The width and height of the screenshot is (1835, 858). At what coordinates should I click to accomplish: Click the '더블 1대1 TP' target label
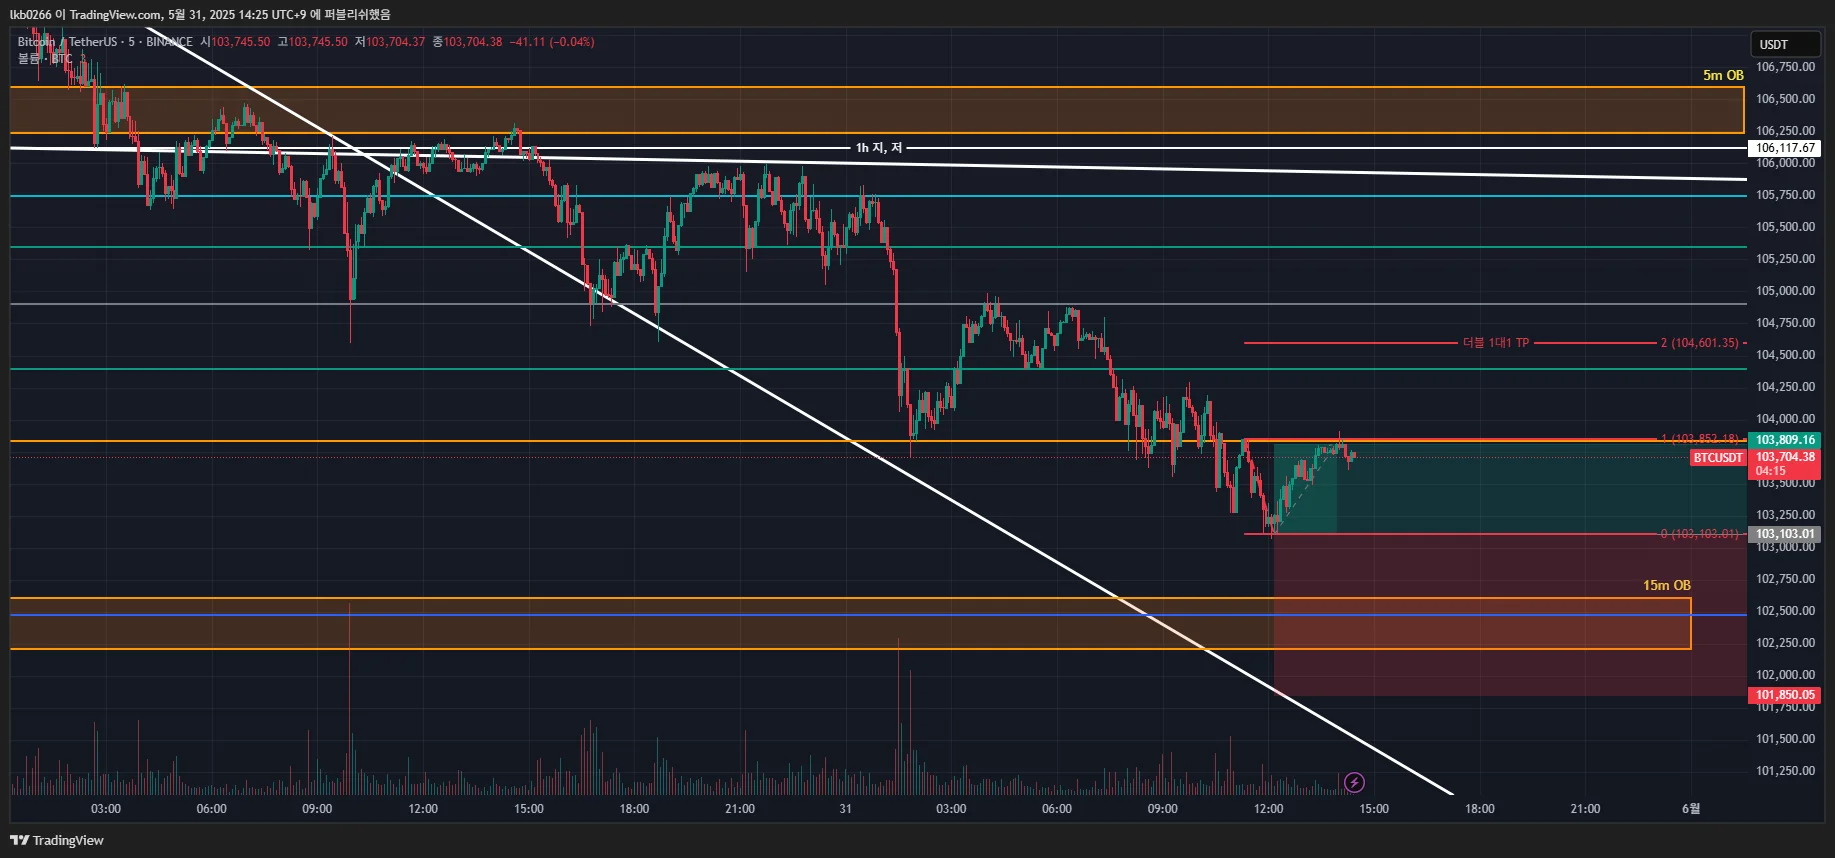1495,343
